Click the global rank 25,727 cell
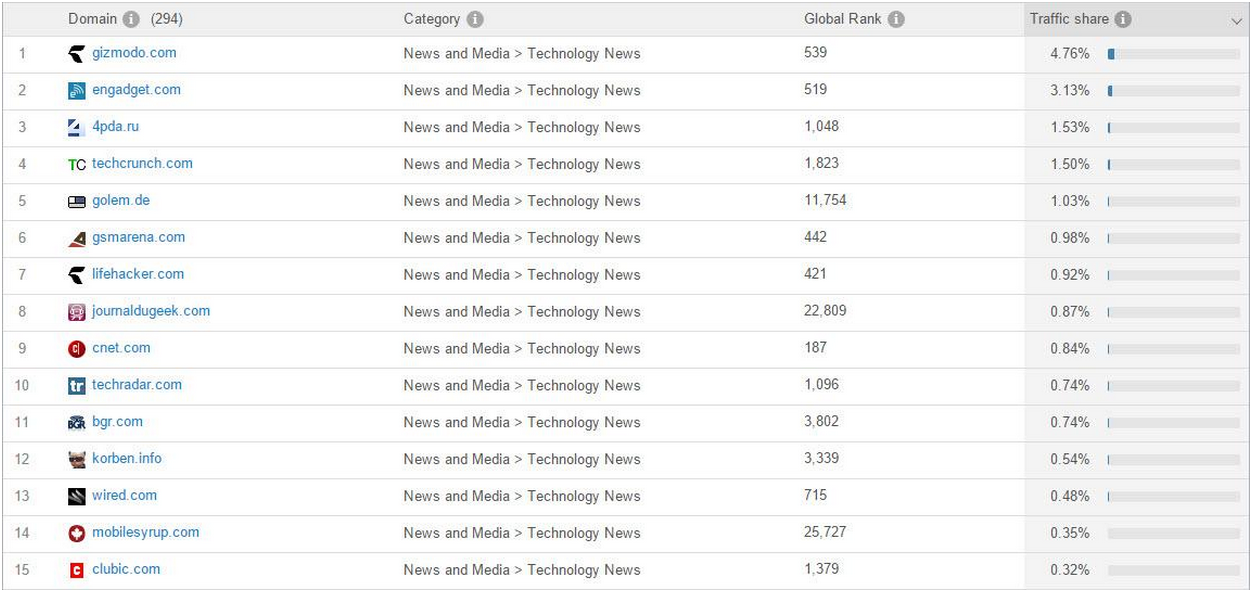The height and width of the screenshot is (590, 1250). pyautogui.click(x=825, y=532)
